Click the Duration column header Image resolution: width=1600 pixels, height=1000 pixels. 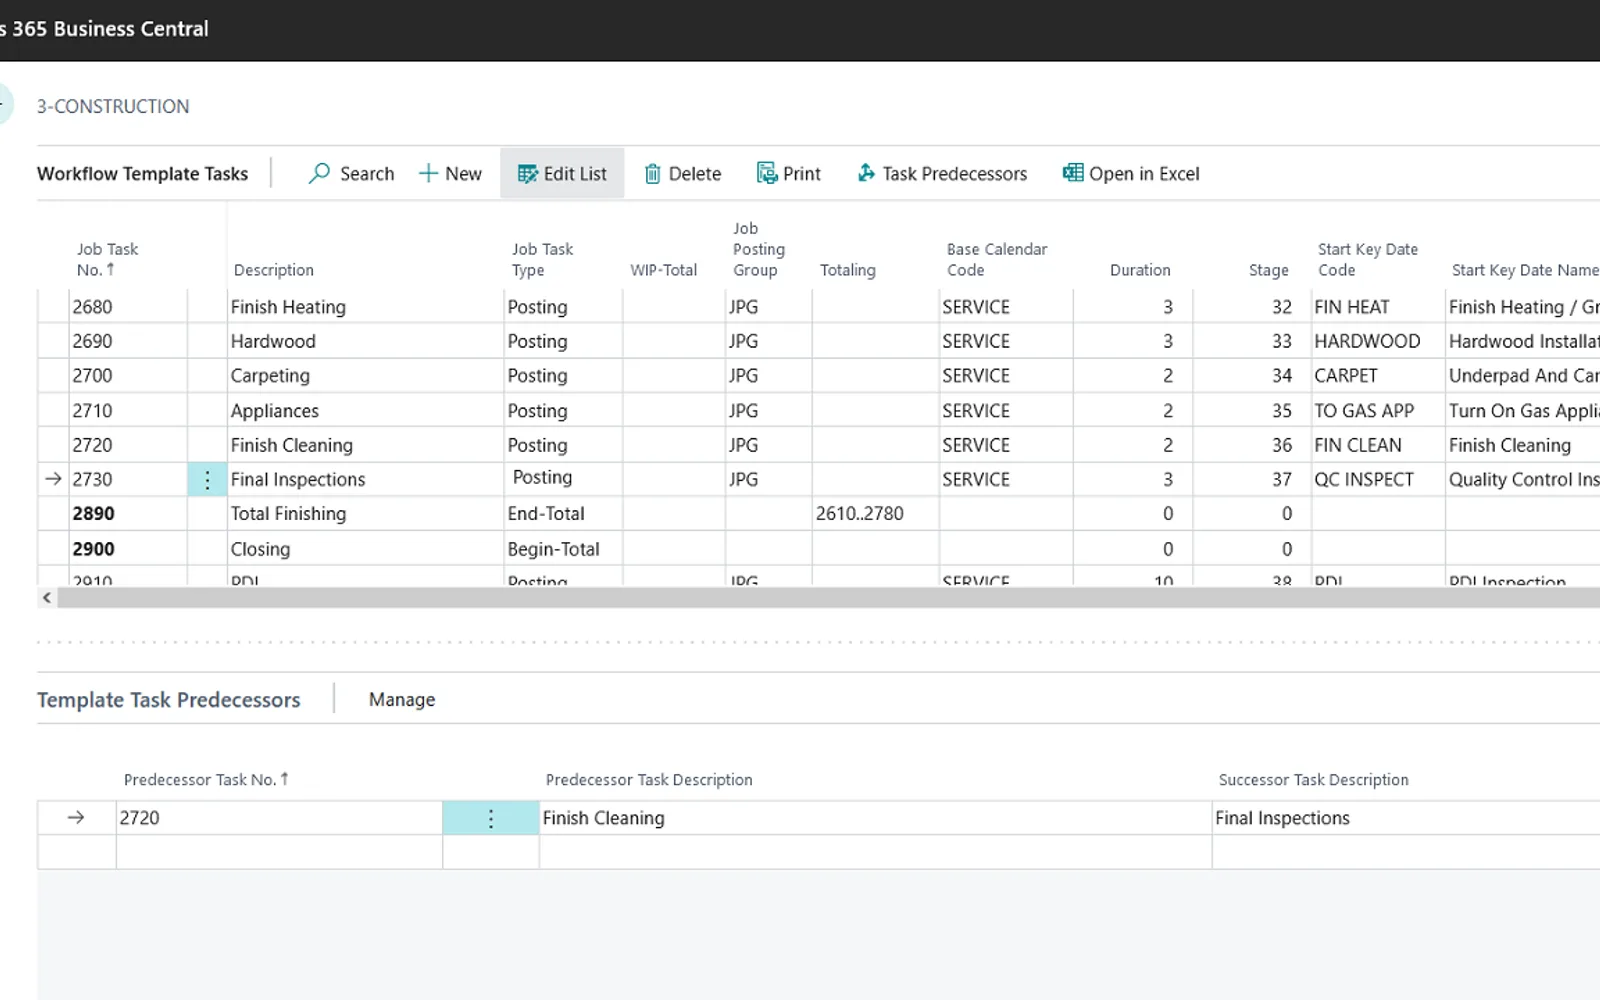(x=1140, y=270)
